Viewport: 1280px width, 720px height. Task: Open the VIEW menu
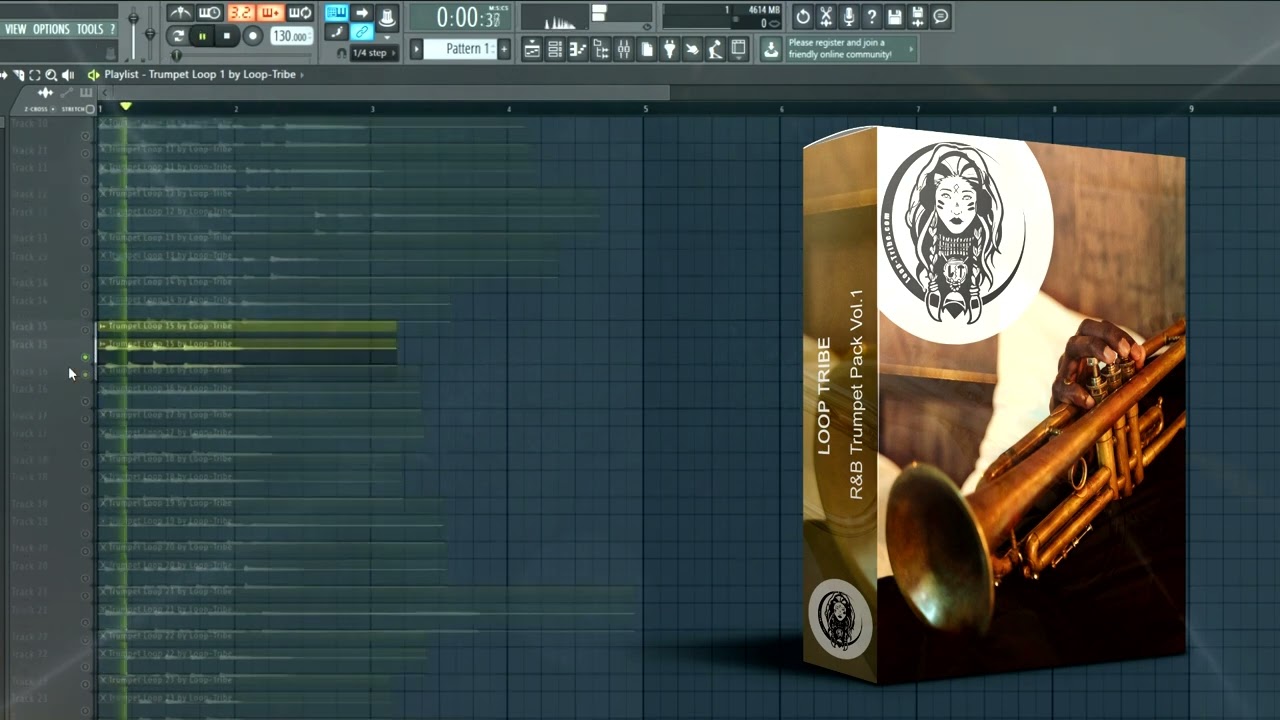(15, 29)
